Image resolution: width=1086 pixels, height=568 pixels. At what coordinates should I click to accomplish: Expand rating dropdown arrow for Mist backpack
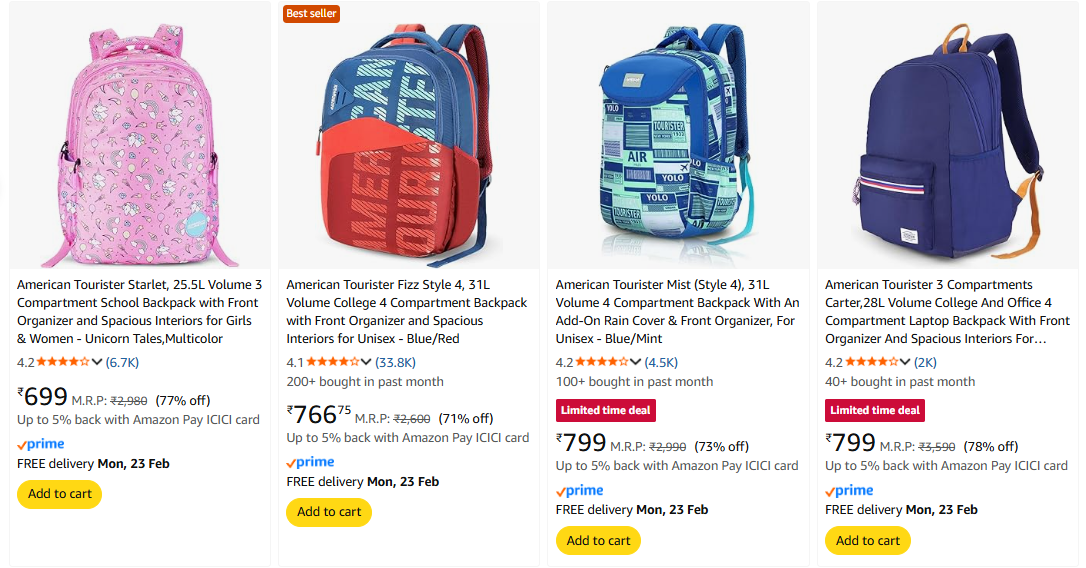tap(636, 362)
